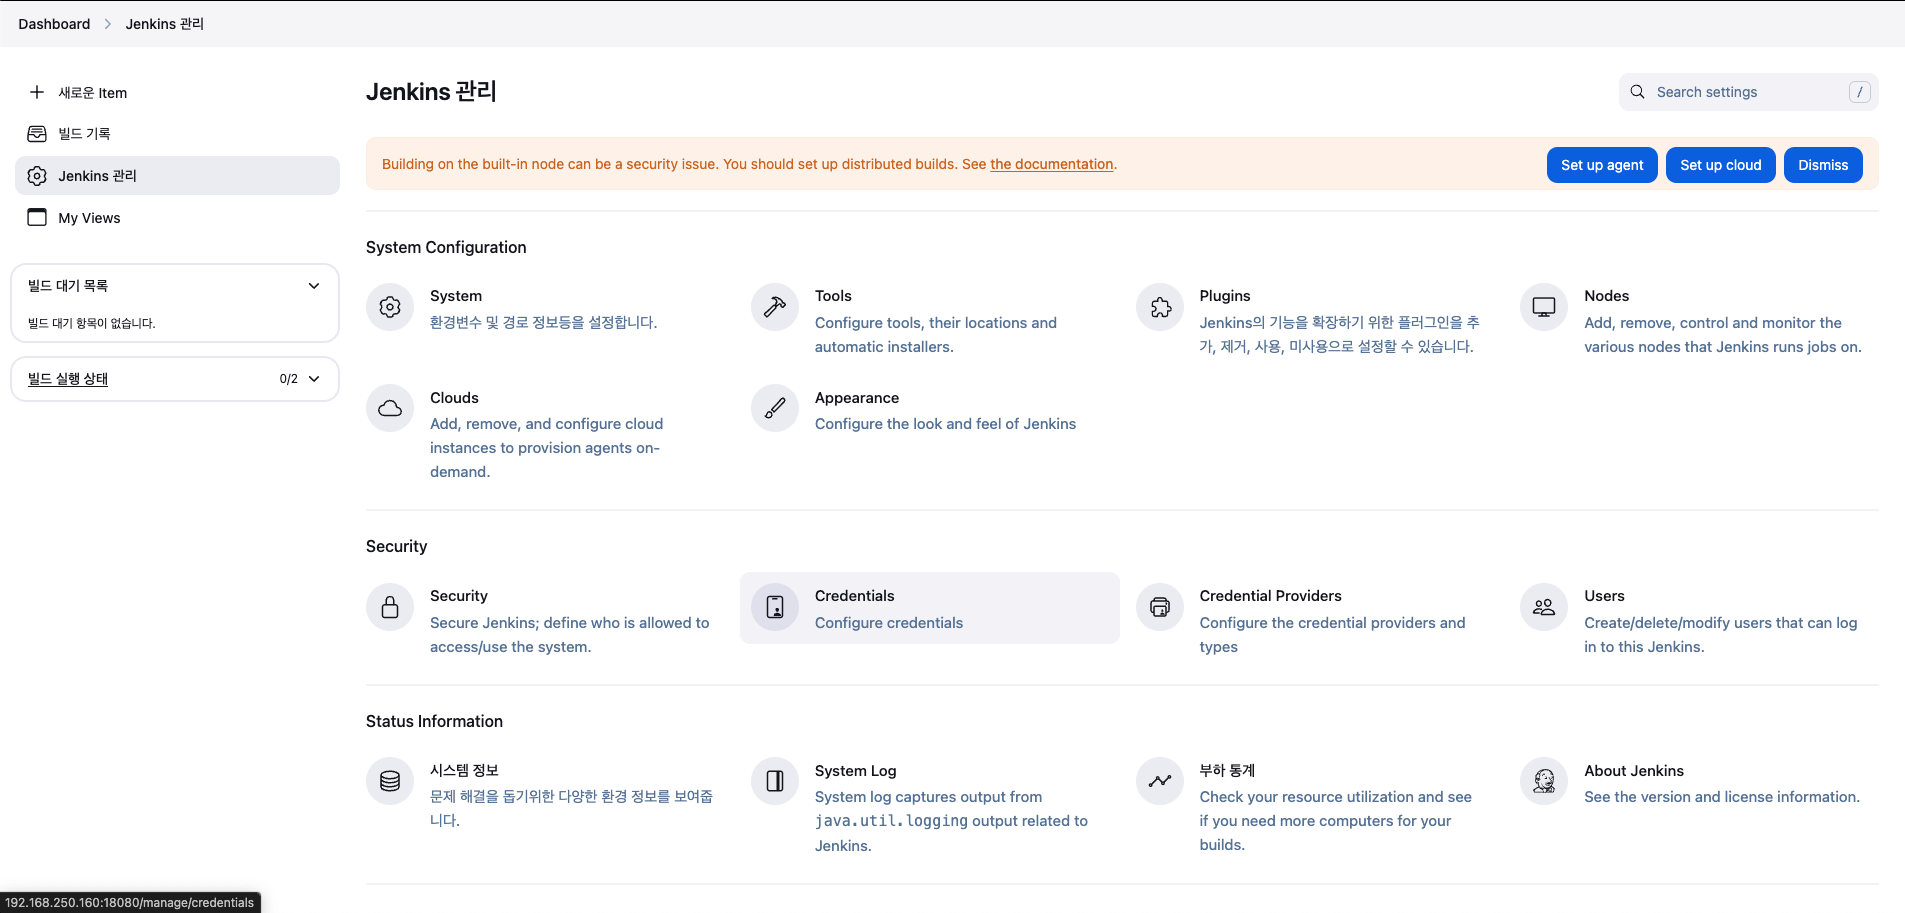
Task: Open the About Jenkins butler icon
Action: (1544, 781)
